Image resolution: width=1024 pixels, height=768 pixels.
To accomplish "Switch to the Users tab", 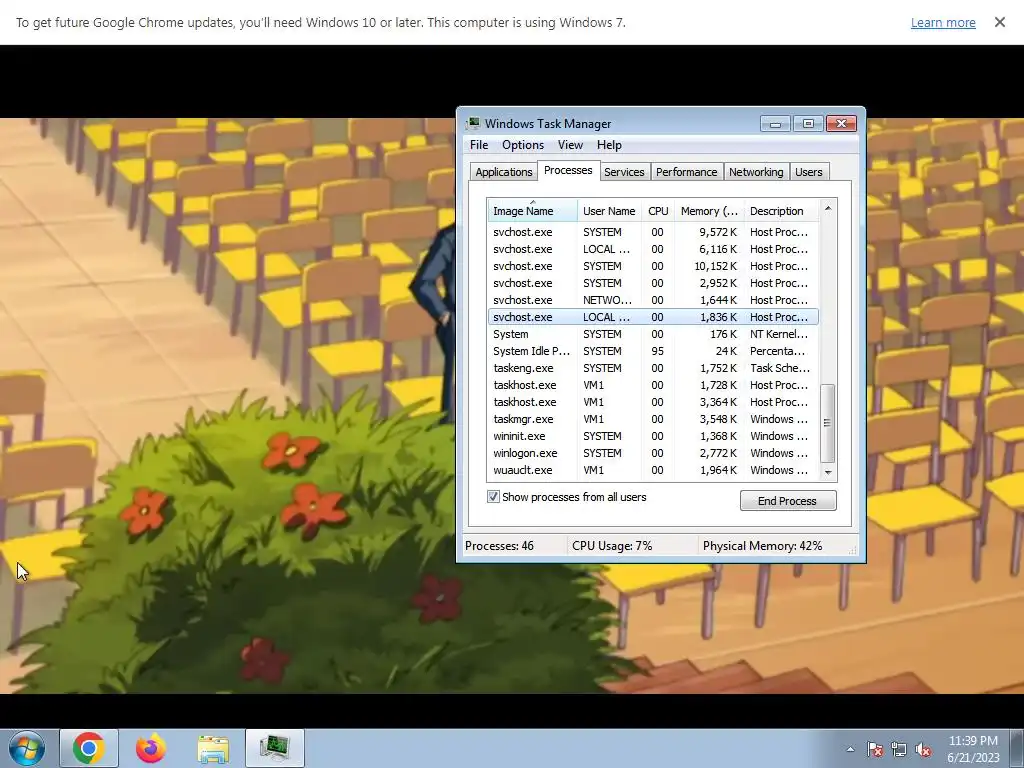I will [808, 172].
